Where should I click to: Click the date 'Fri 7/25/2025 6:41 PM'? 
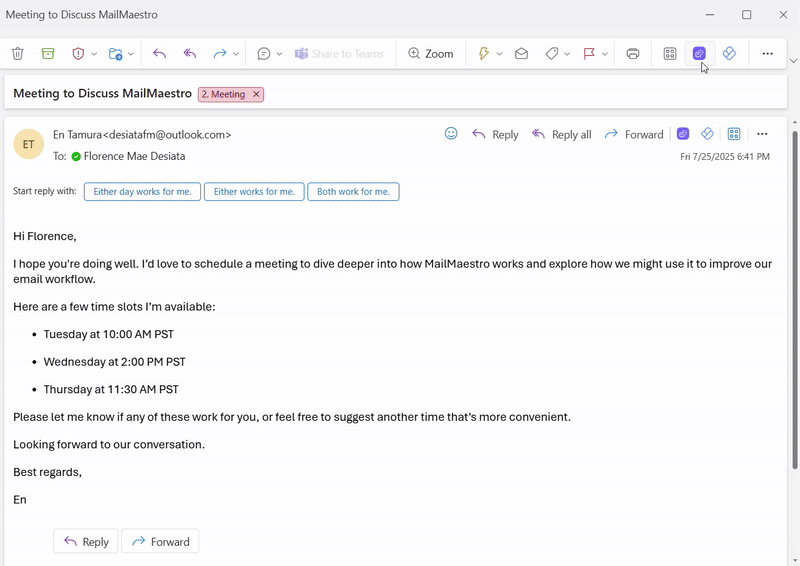tap(724, 157)
